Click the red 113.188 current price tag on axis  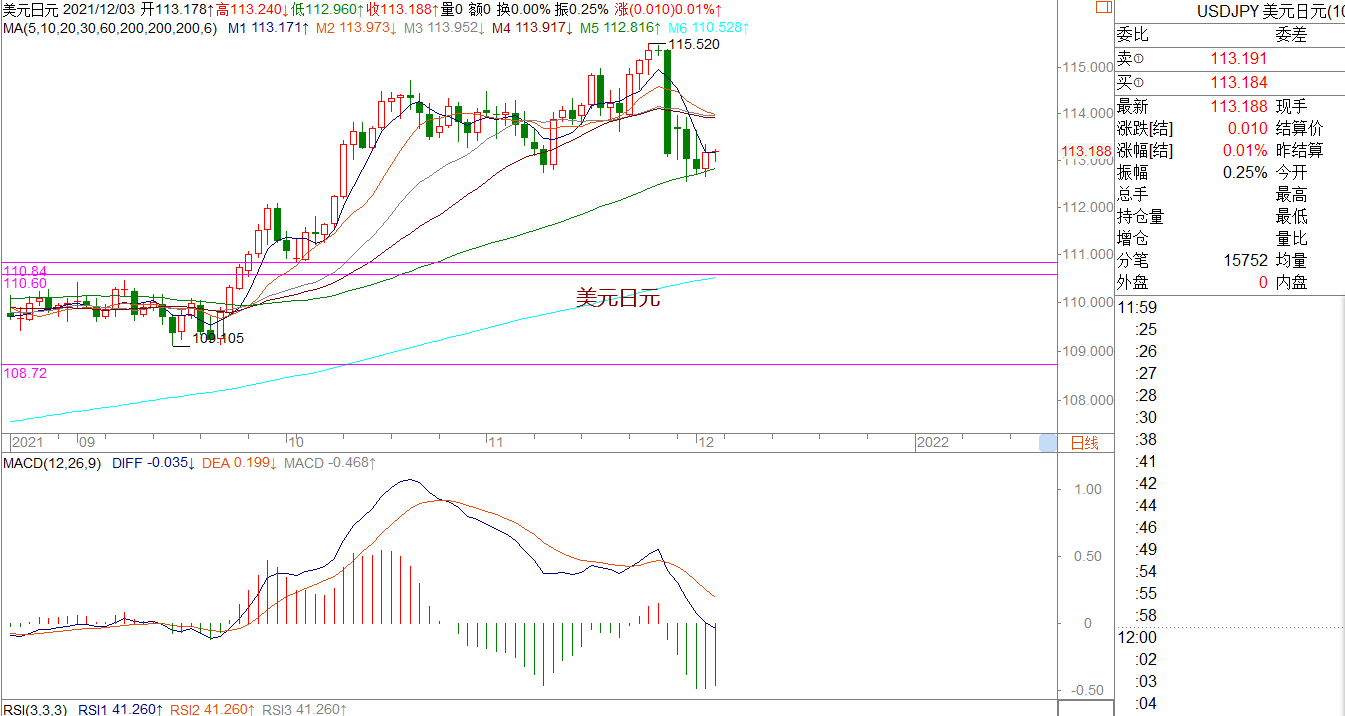tap(1087, 151)
